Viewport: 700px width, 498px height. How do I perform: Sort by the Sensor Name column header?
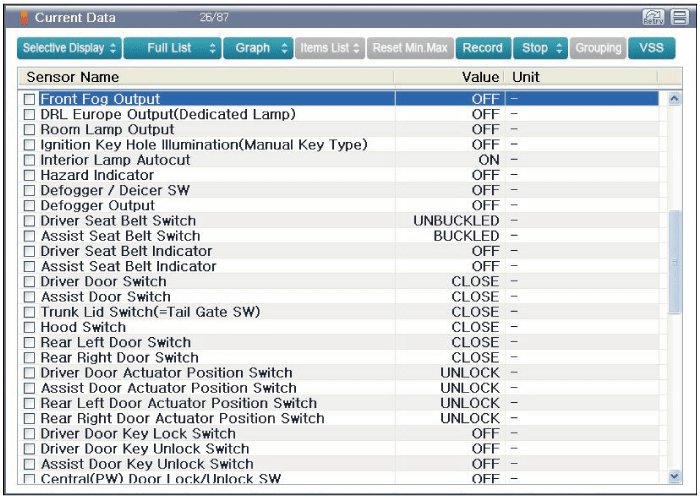(73, 77)
